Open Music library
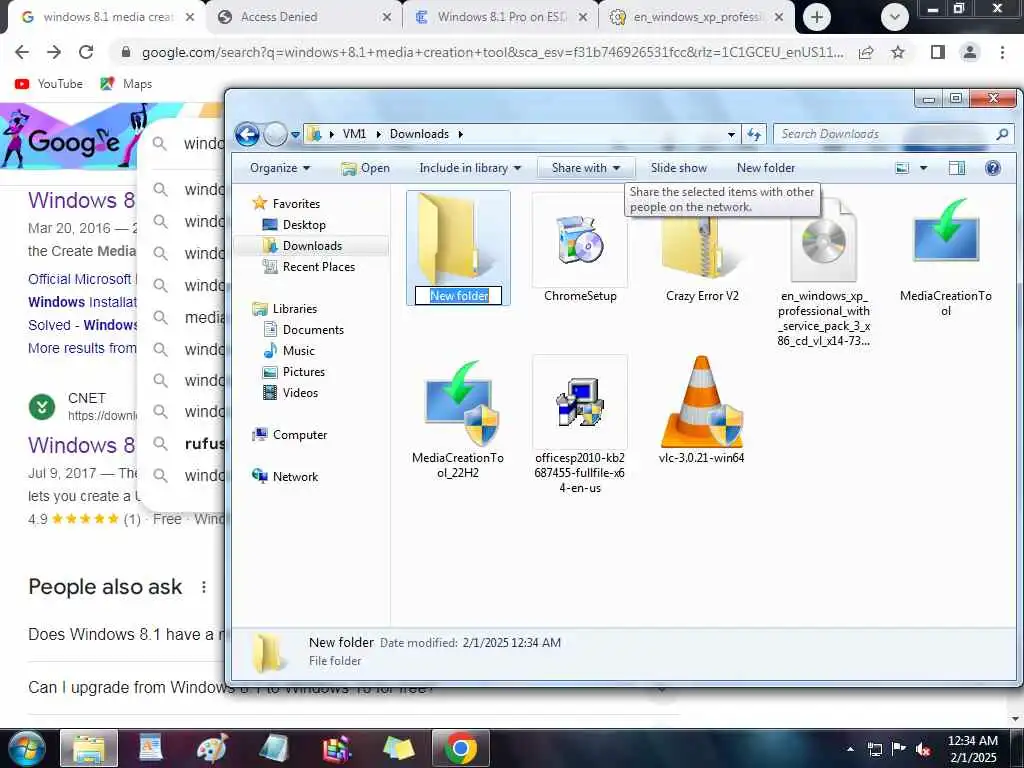This screenshot has height=768, width=1024. pos(289,351)
